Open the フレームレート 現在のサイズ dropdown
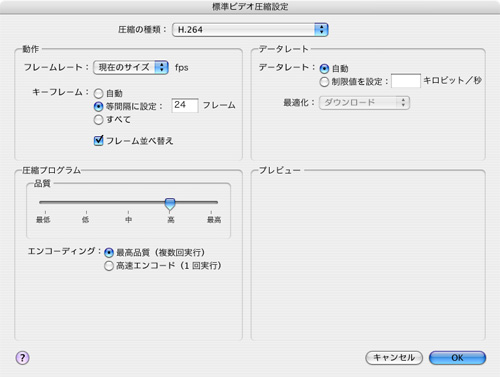This screenshot has height=377, width=500. pyautogui.click(x=131, y=67)
